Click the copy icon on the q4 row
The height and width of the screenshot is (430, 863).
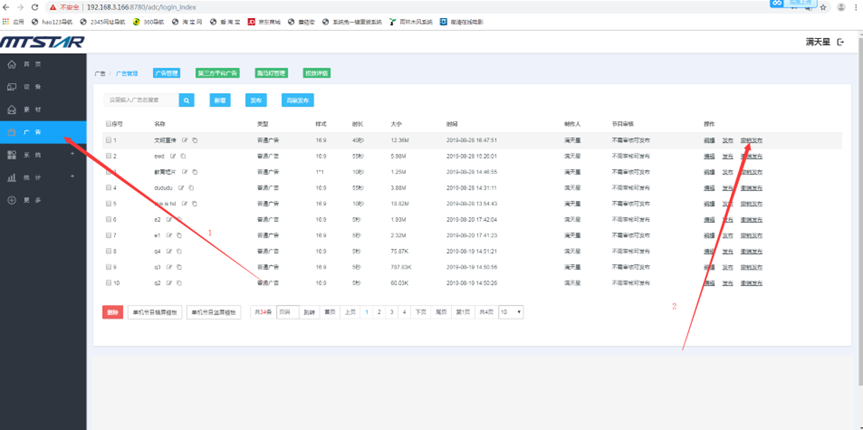point(177,251)
